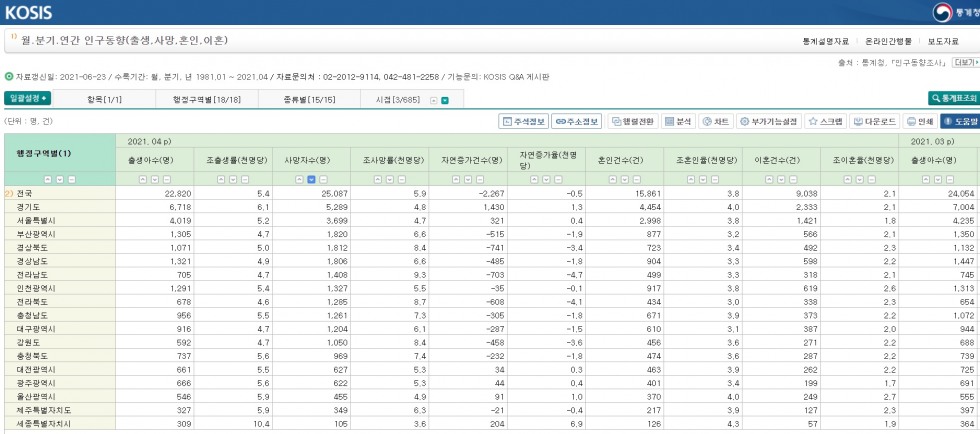Click 서울특별시 row label
This screenshot has height=434, width=980.
[36, 220]
